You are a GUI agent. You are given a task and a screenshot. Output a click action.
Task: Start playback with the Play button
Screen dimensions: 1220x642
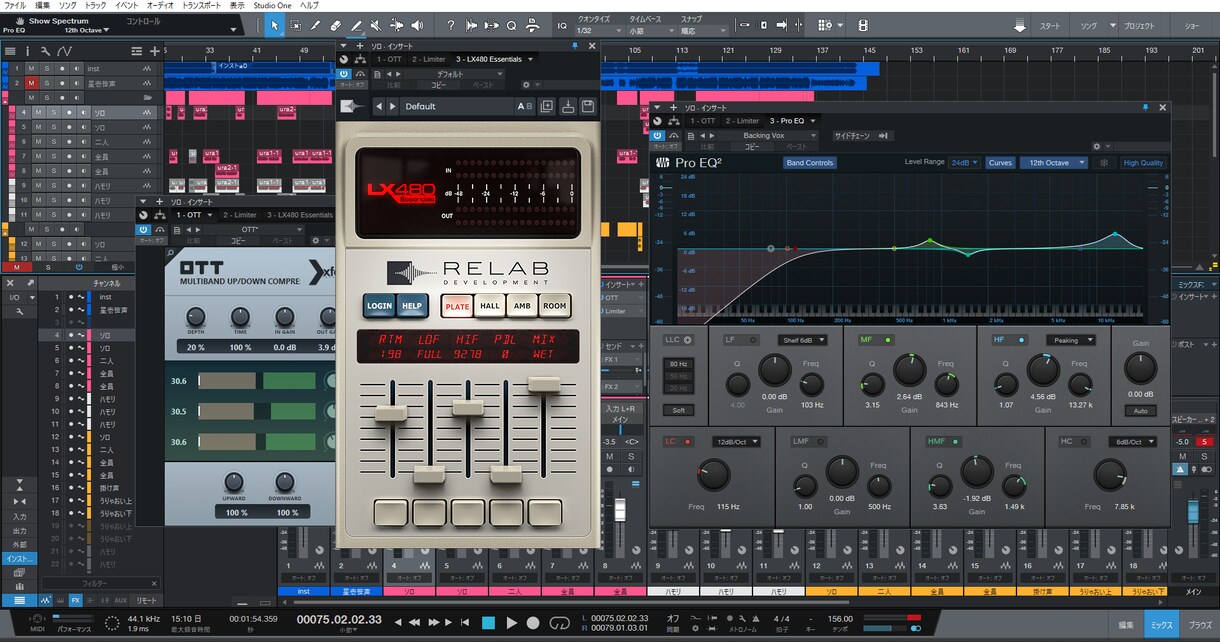click(x=512, y=623)
